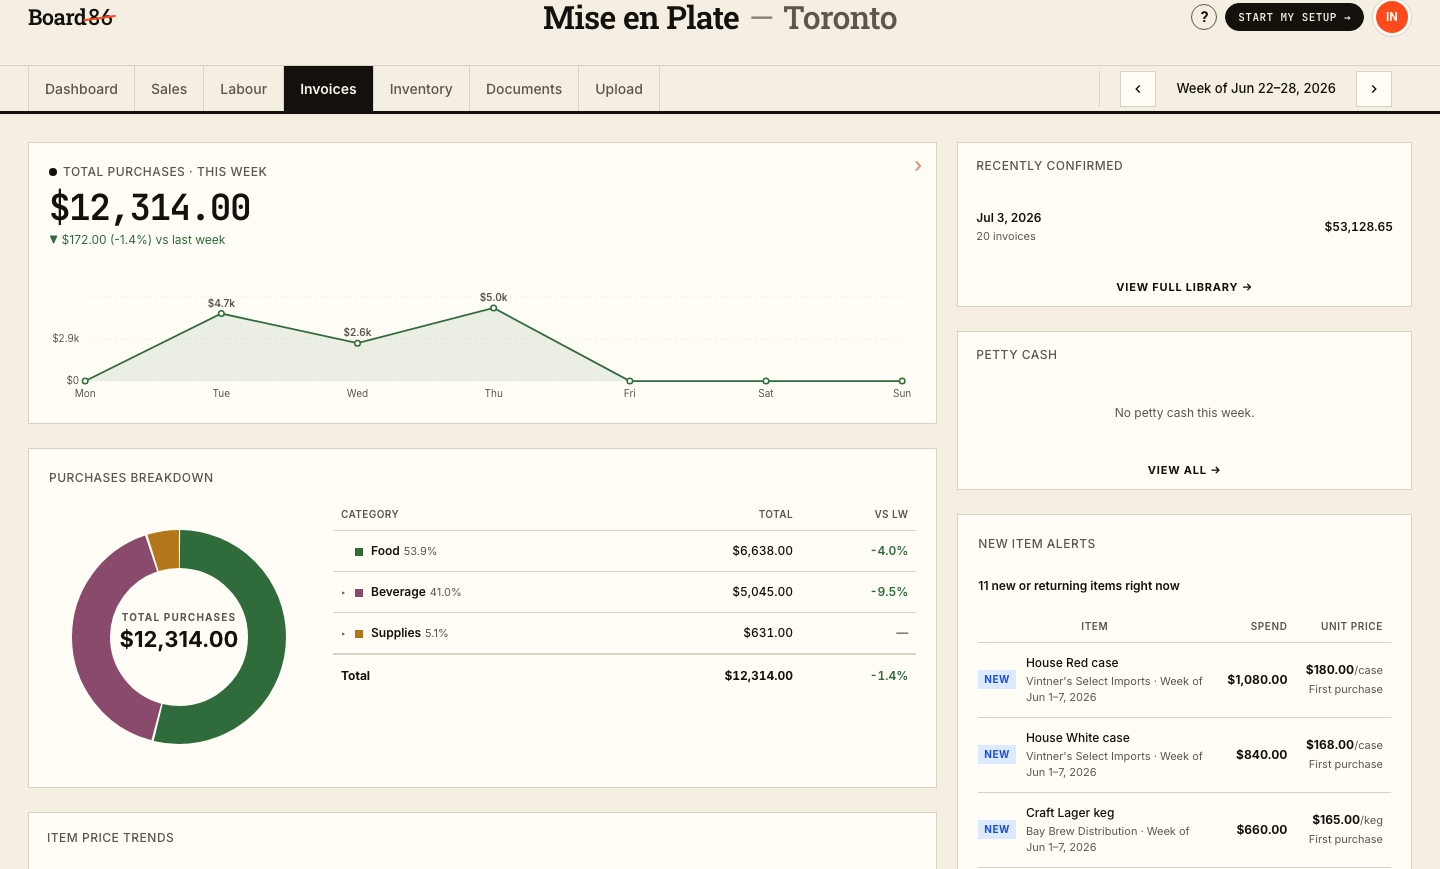Click the $165.00/keg unit price
The image size is (1440, 869).
point(1347,820)
